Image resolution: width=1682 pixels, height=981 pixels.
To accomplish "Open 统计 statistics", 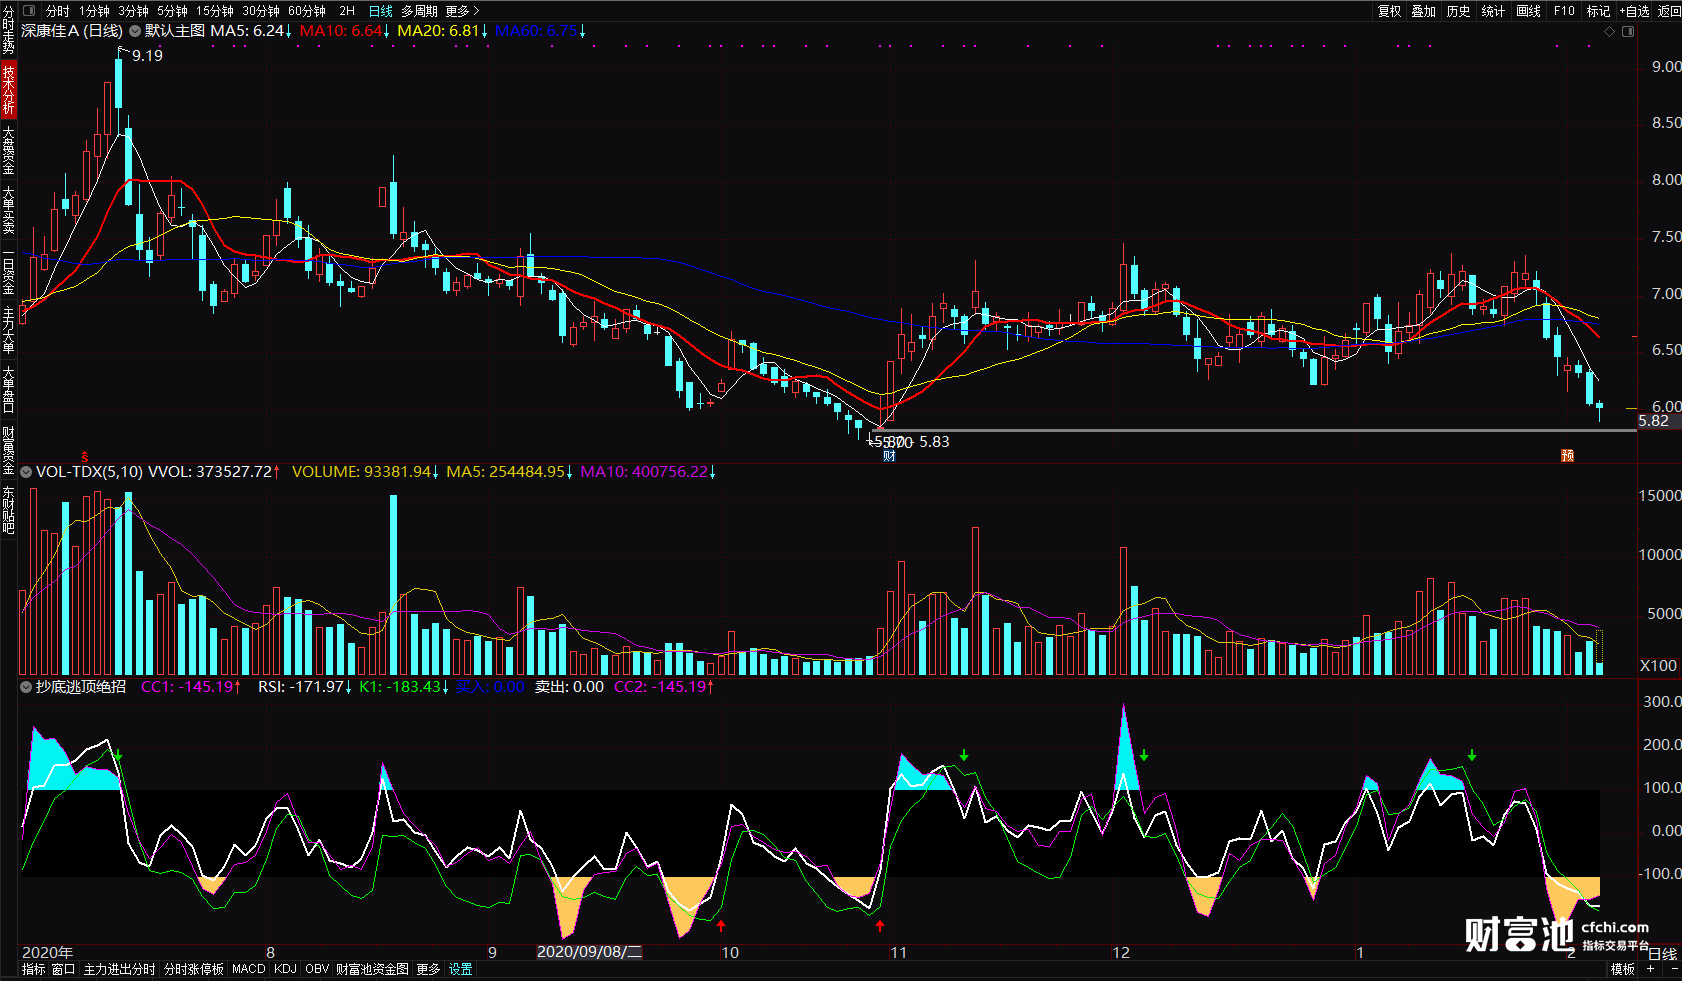I will 1493,11.
